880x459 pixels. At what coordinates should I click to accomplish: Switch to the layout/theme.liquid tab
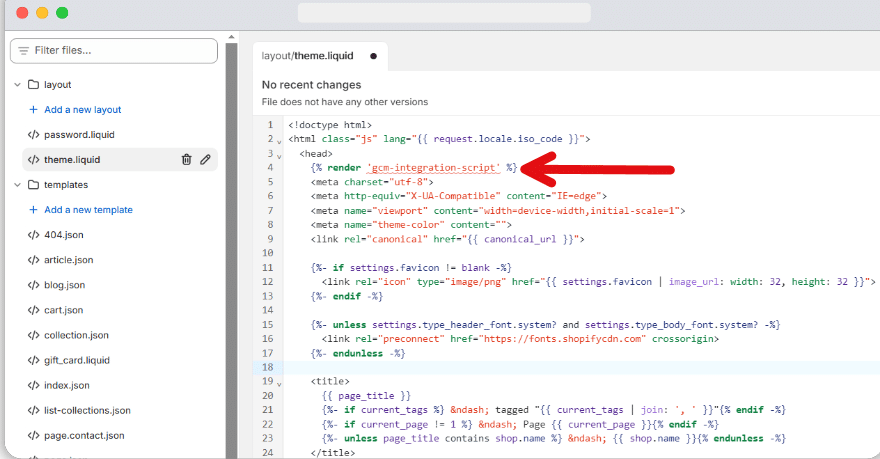click(319, 56)
